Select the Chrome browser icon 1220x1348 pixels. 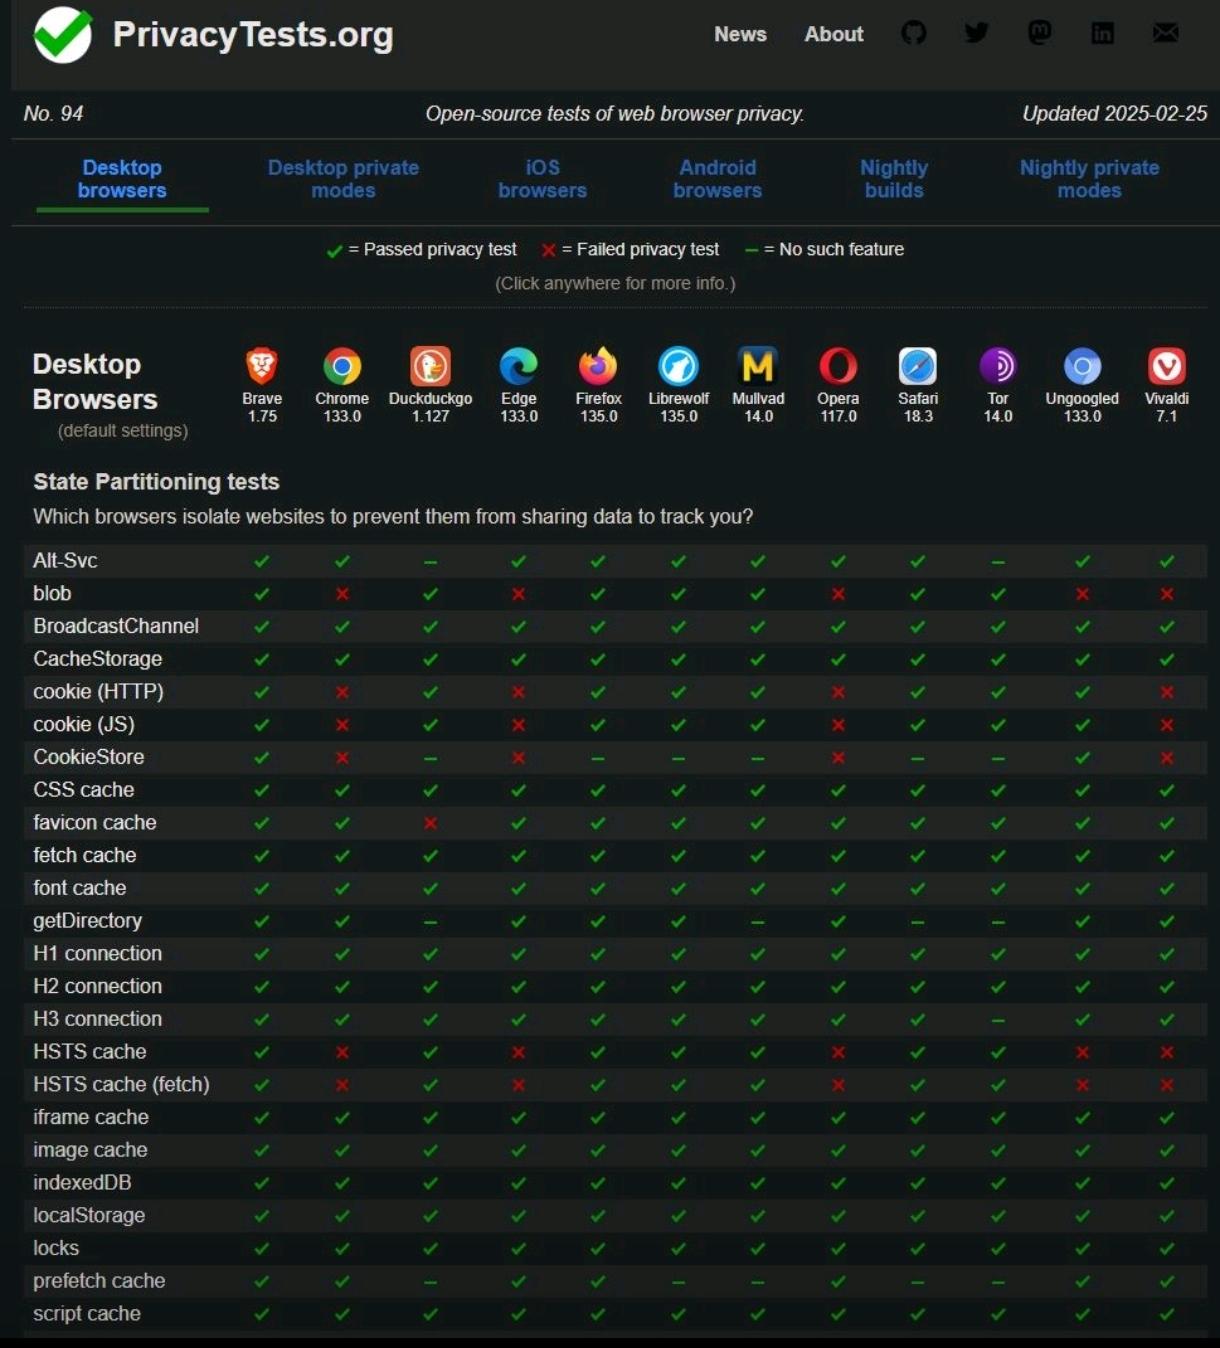coord(342,366)
